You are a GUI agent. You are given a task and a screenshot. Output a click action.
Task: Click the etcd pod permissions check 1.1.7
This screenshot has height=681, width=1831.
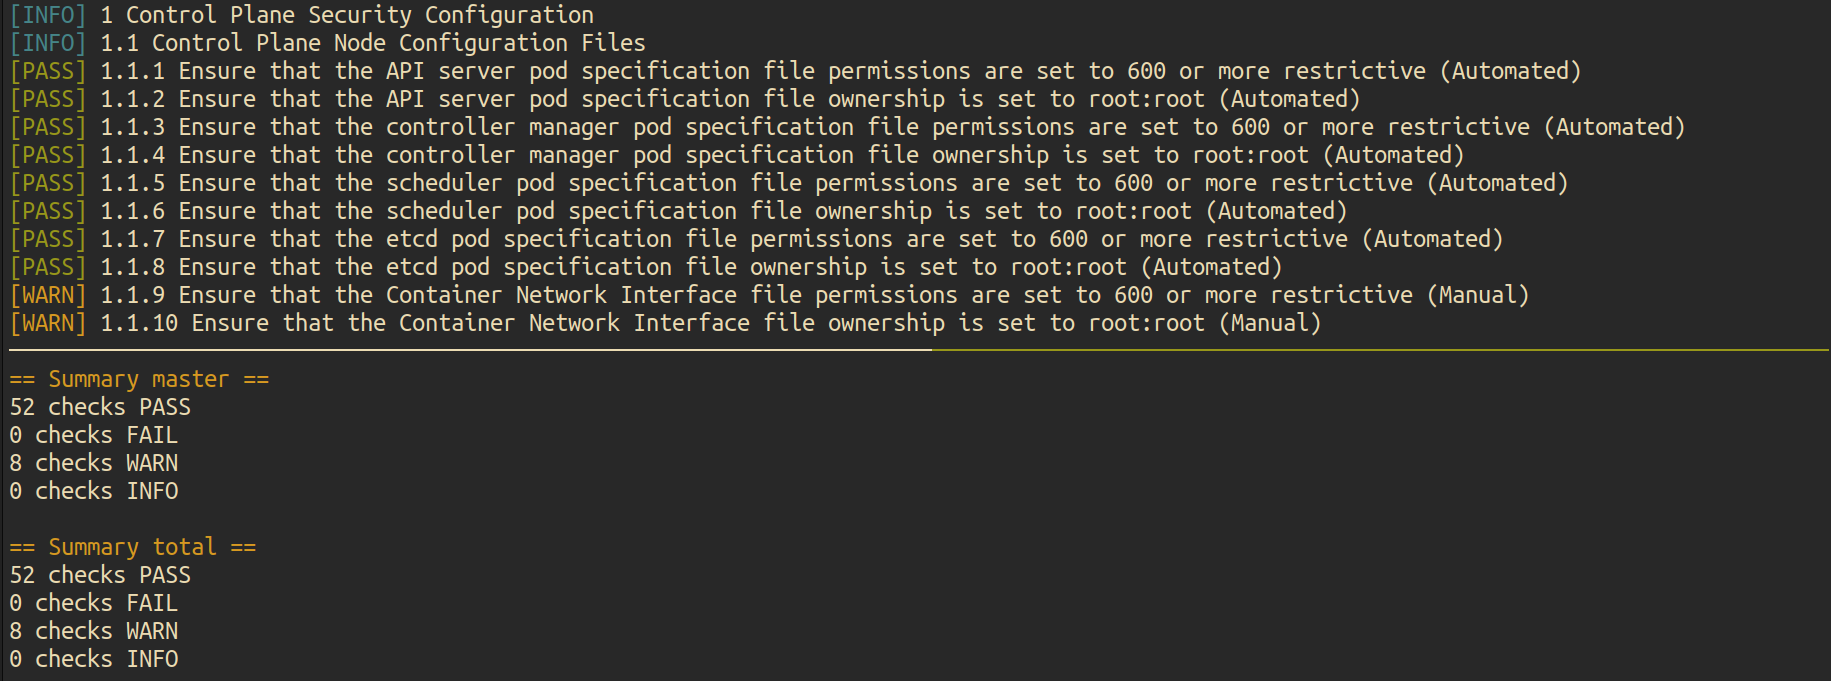[801, 239]
